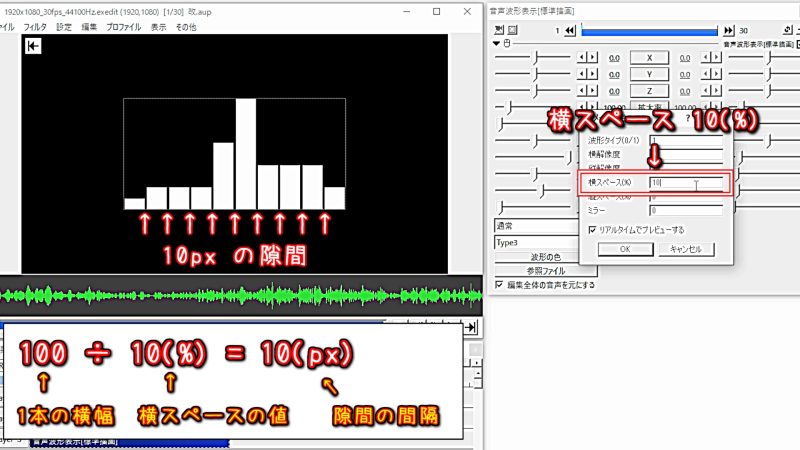Open the 通常 blend mode dropdown
The image size is (800, 450).
pos(536,226)
